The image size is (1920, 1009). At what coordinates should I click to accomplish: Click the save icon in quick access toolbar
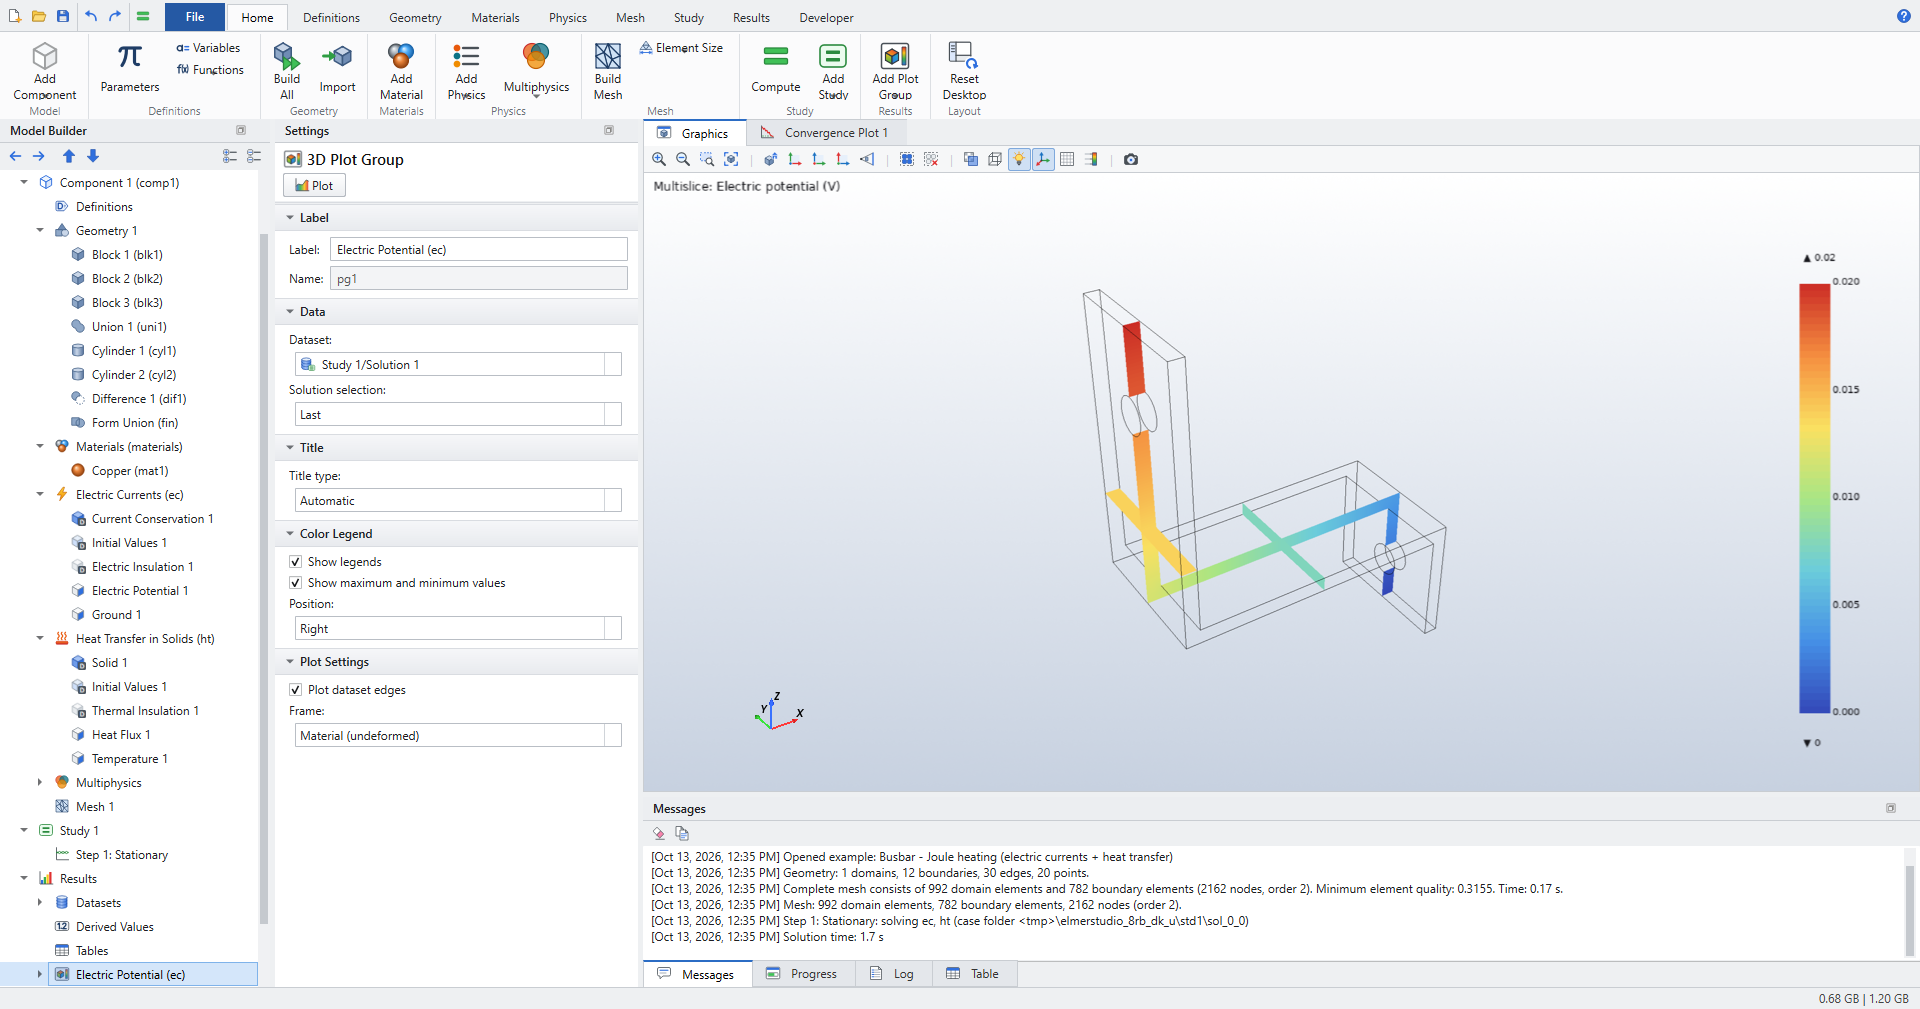(63, 16)
